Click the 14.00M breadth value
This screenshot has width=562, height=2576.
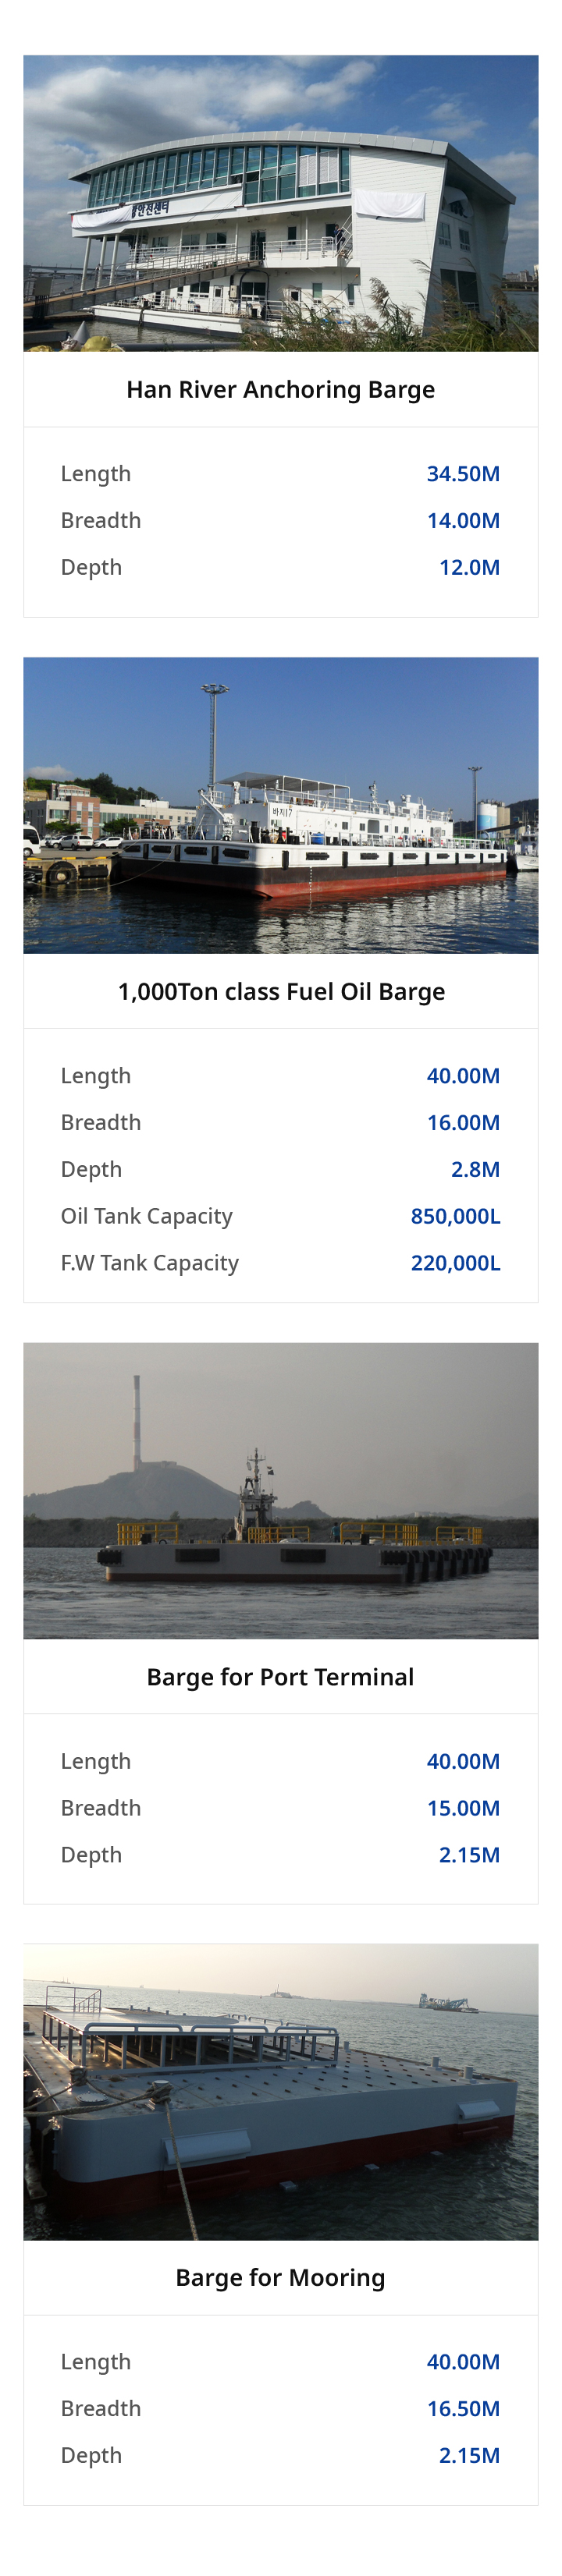coord(463,521)
